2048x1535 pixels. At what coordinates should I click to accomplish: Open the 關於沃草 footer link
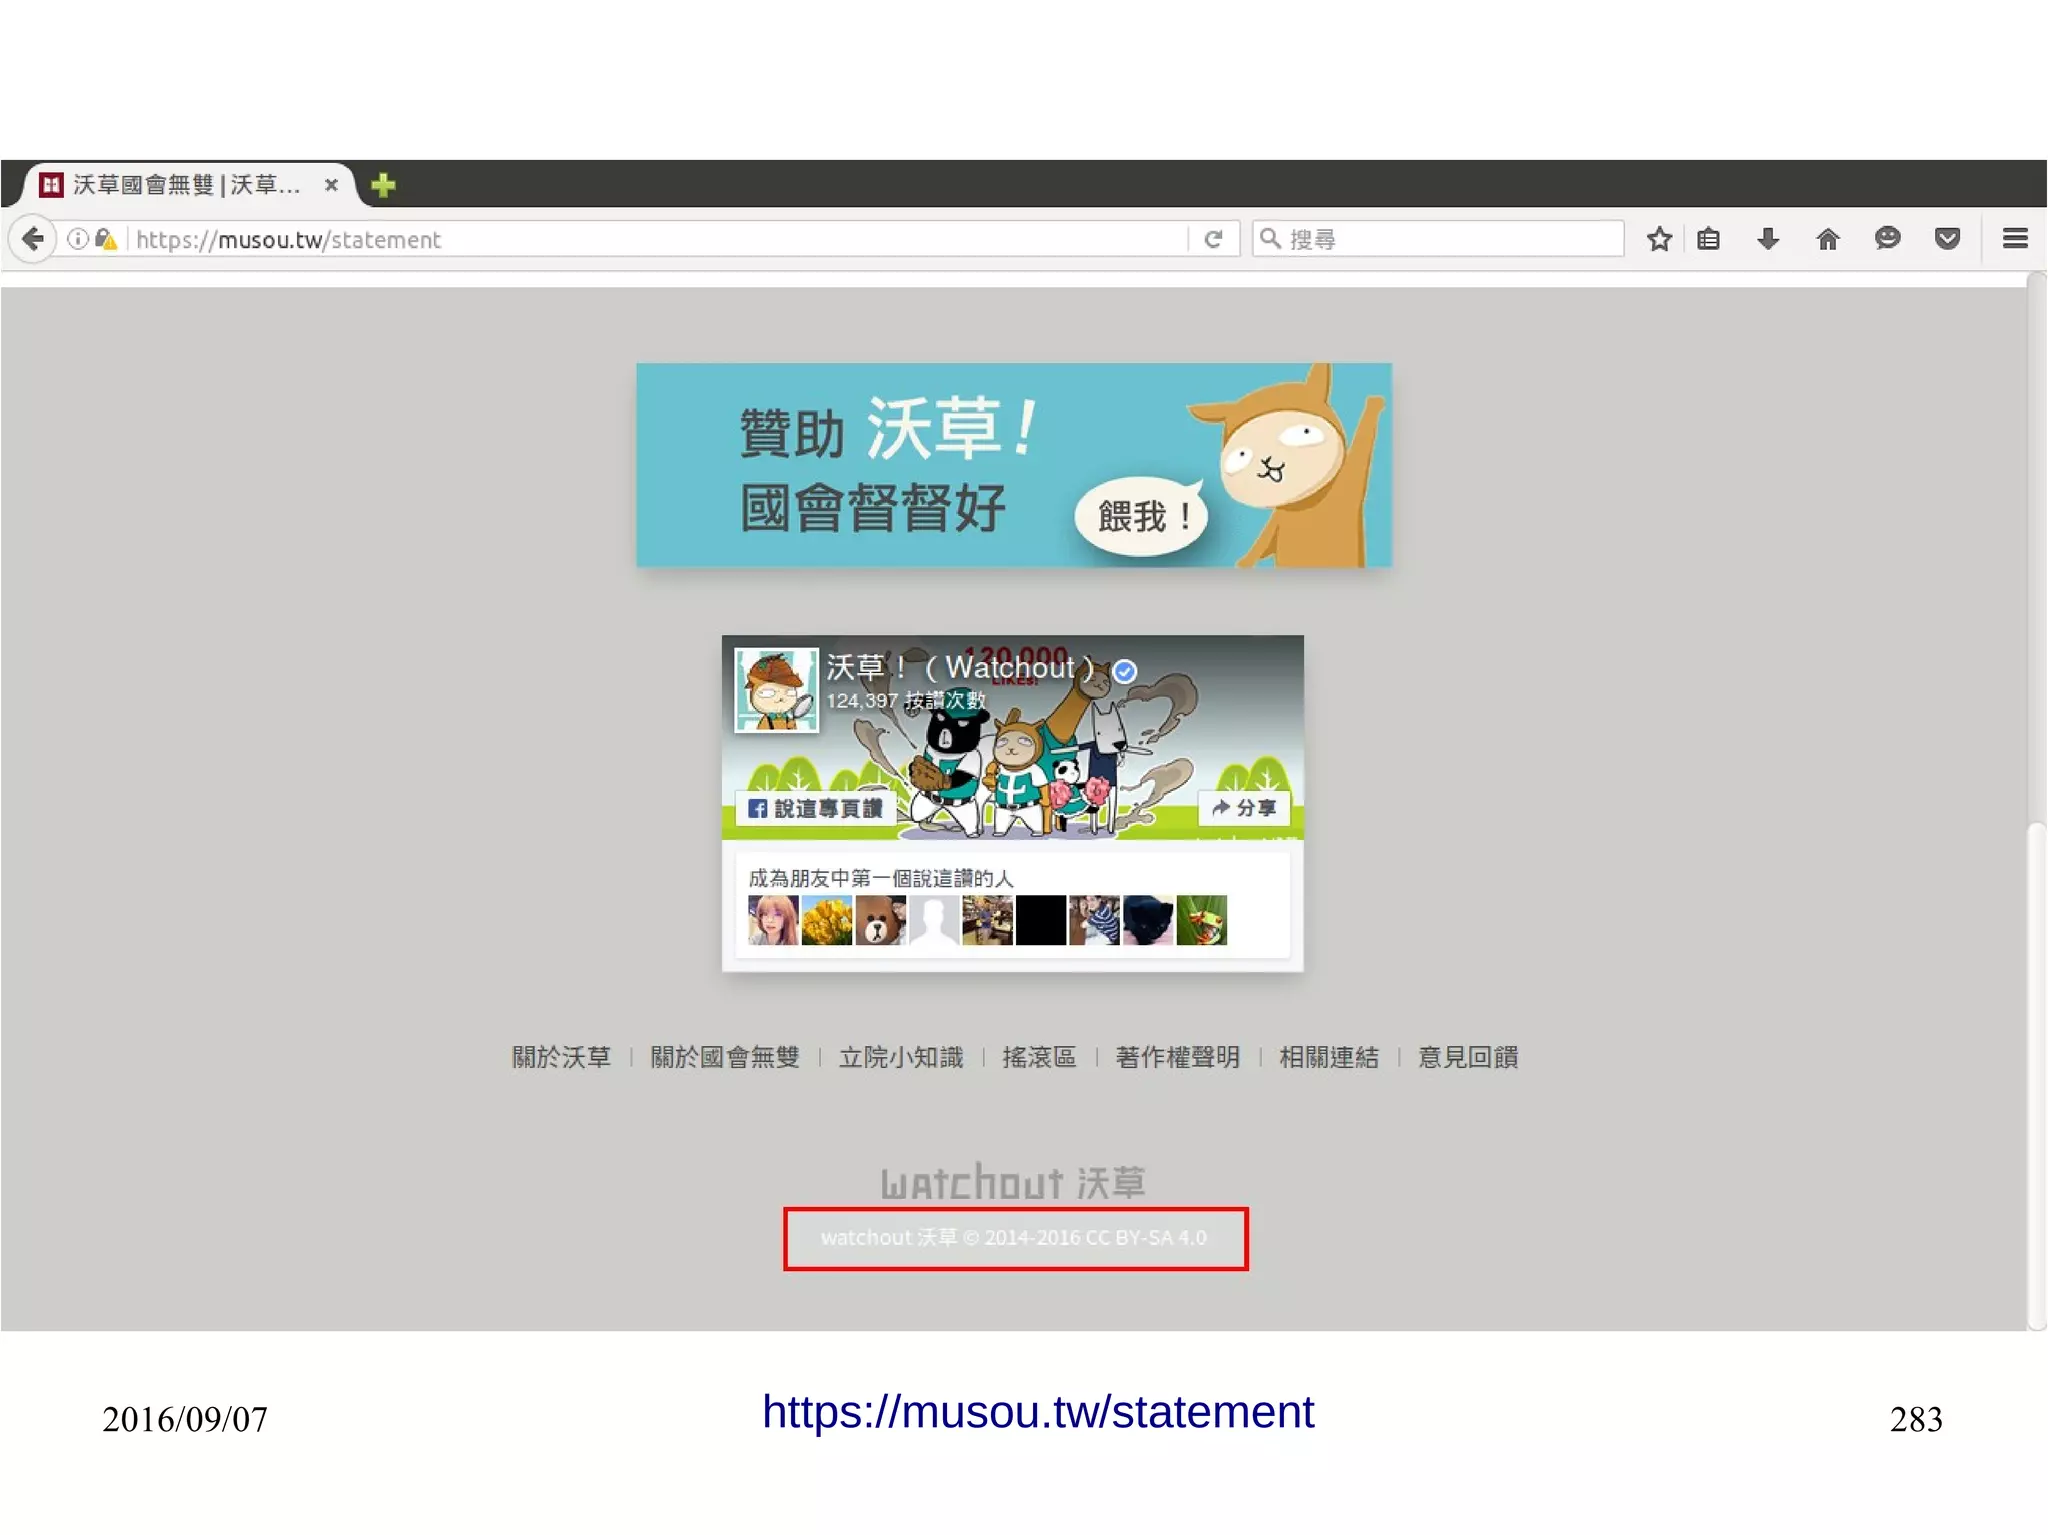[x=561, y=1057]
